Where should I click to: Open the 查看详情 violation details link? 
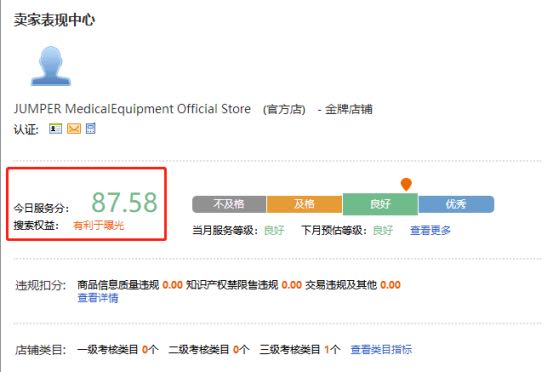(98, 298)
